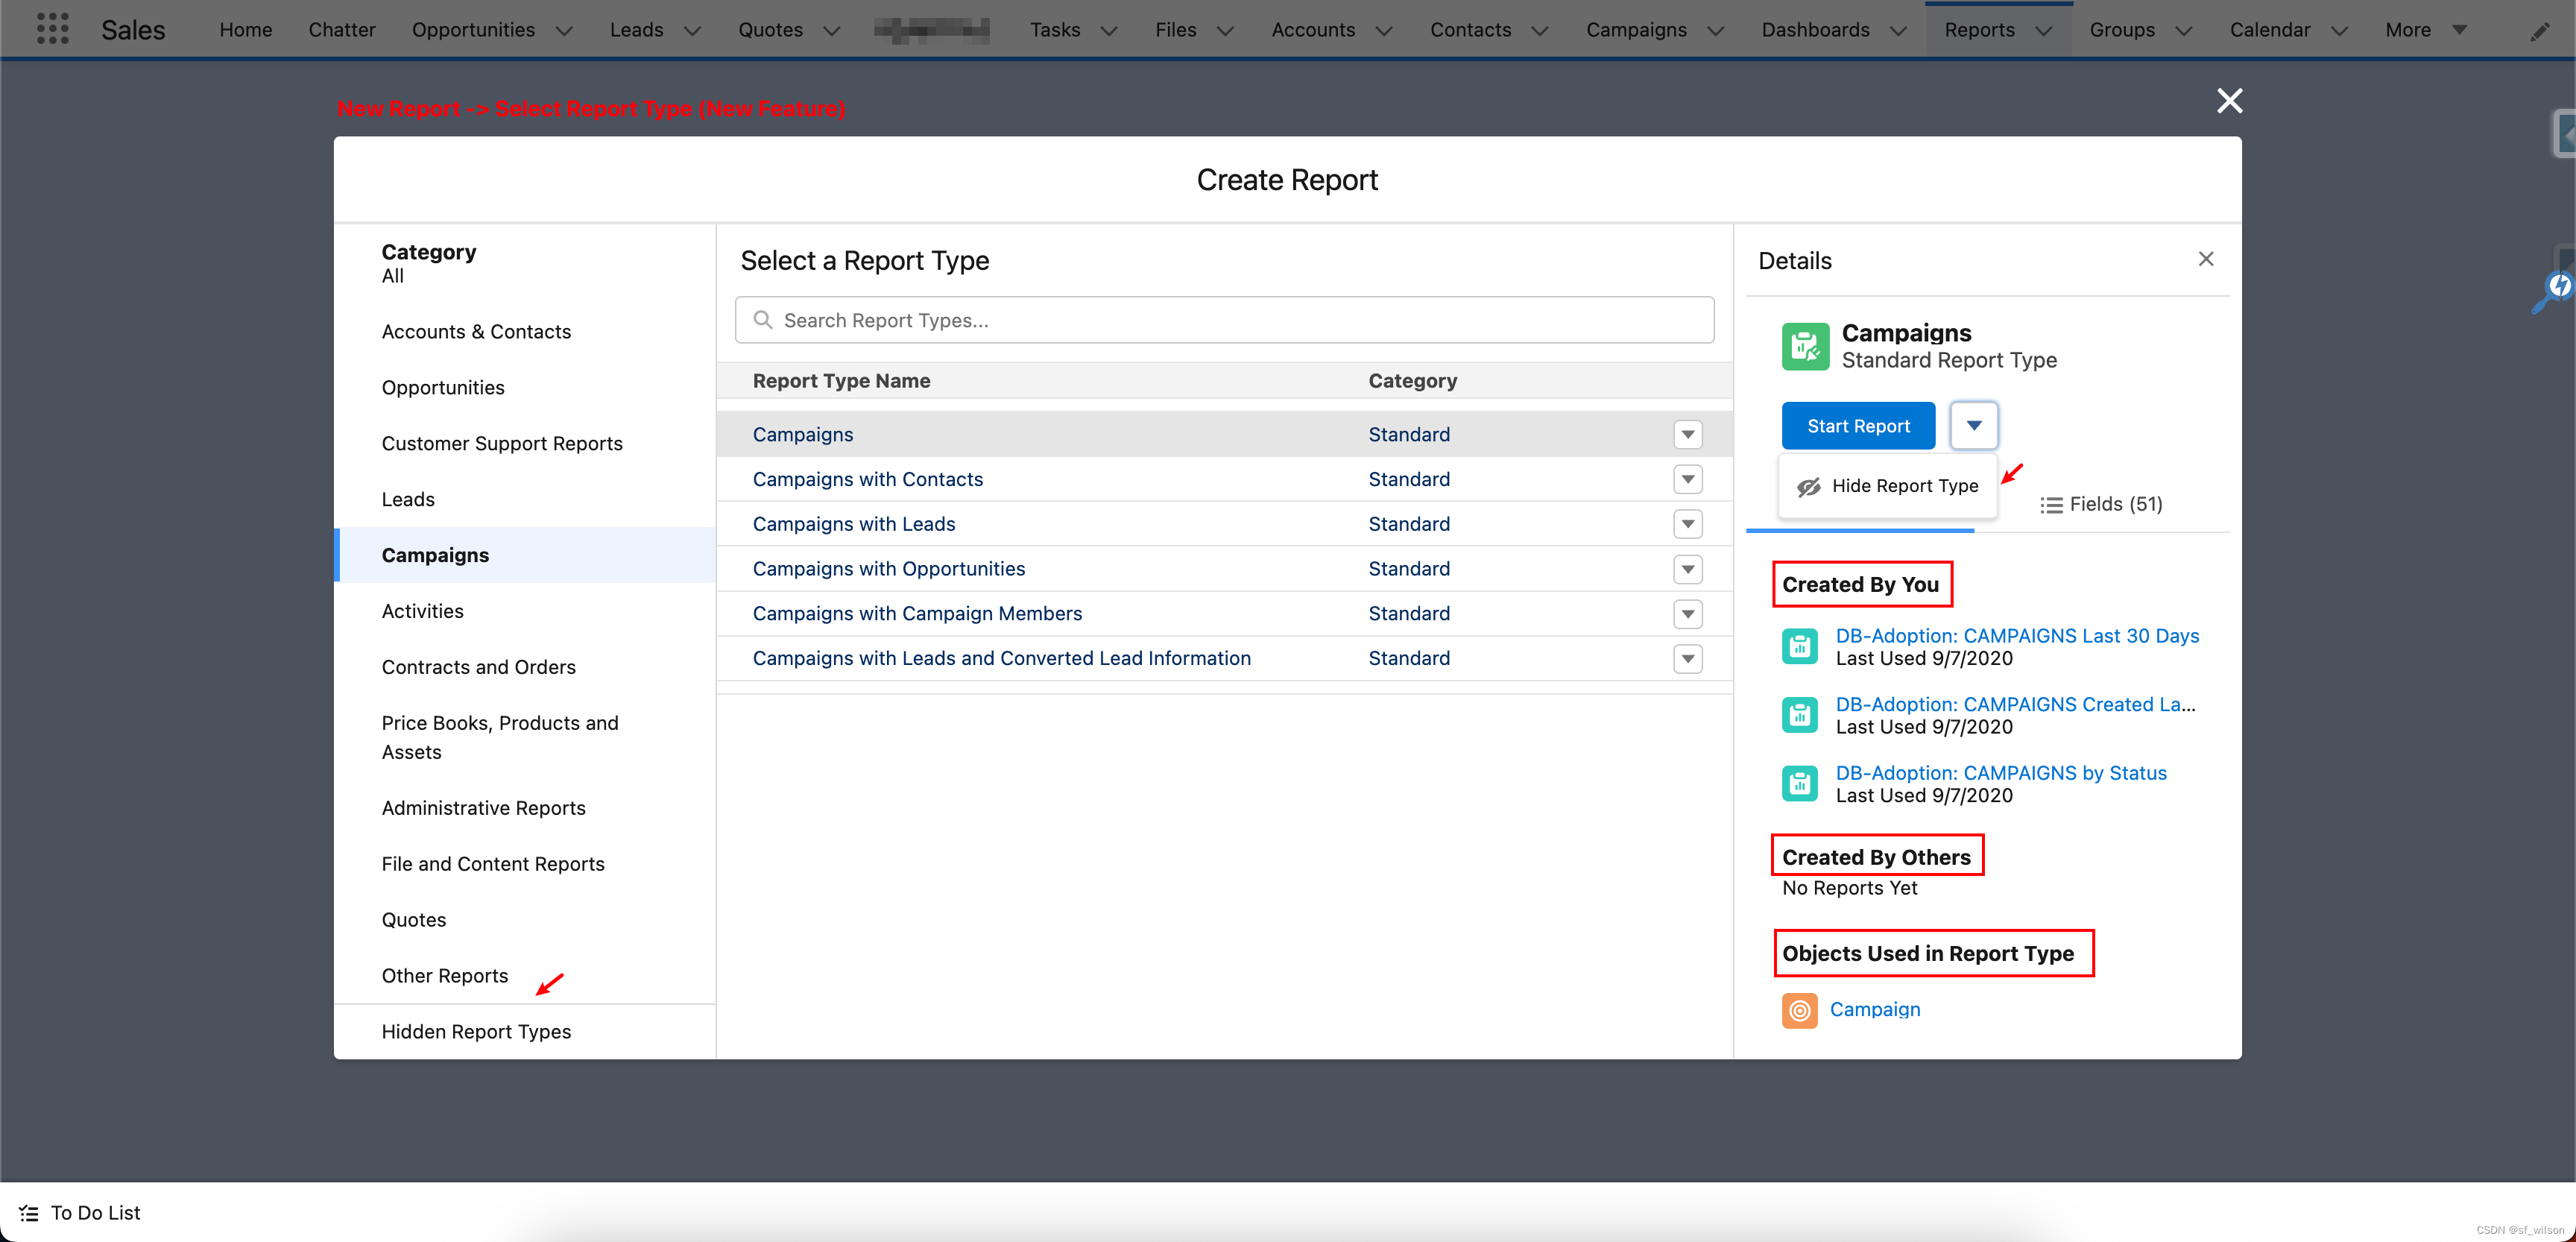Expand the Accounts nav chevron
This screenshot has width=2576, height=1242.
point(1383,31)
